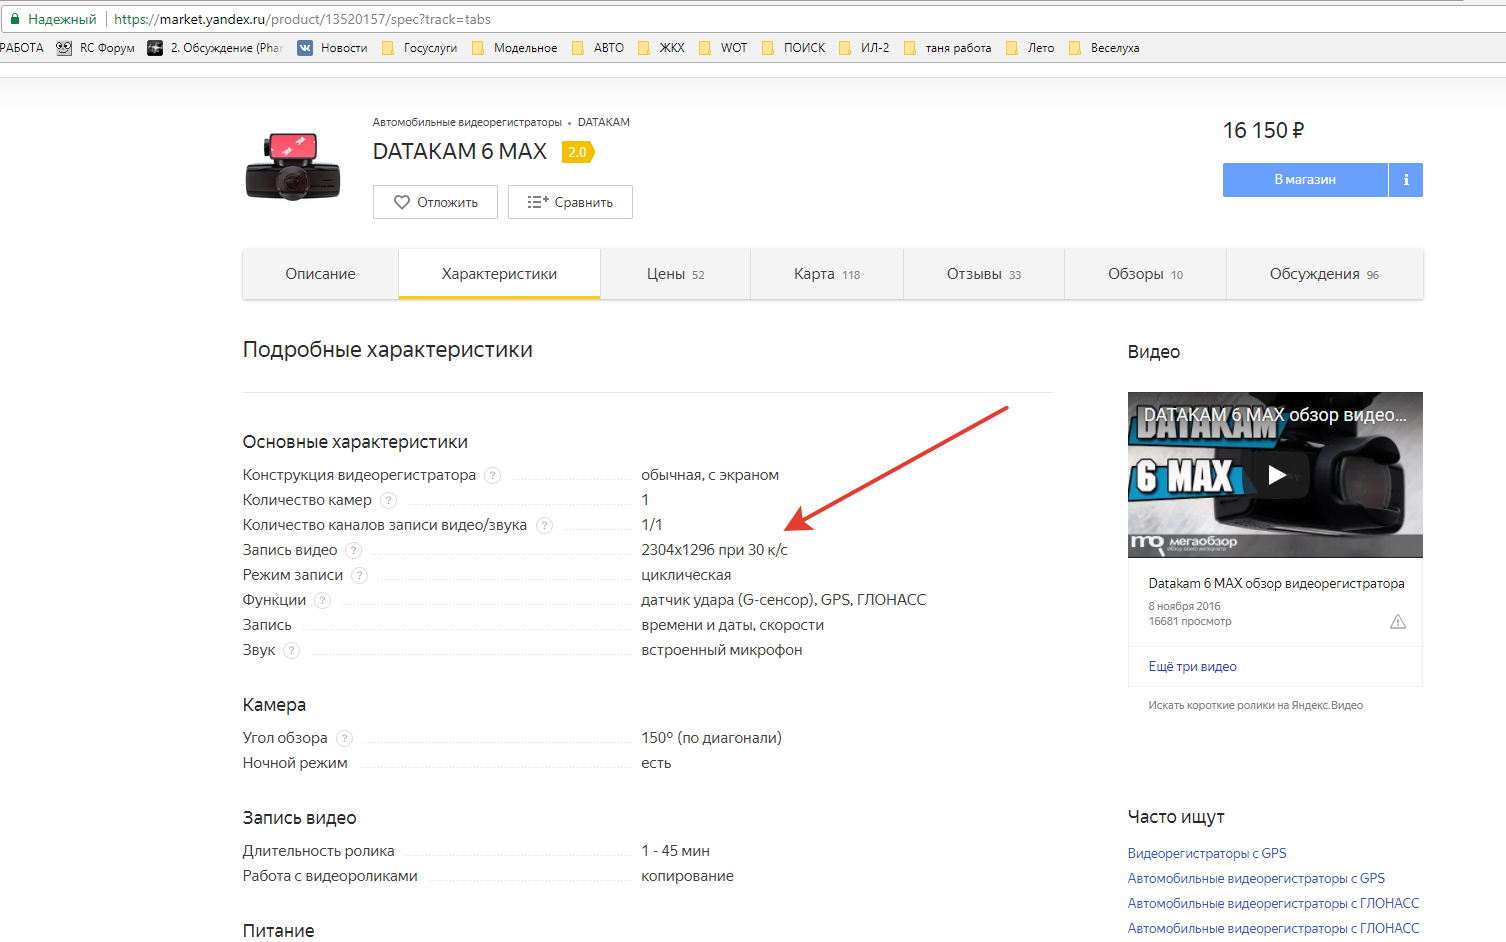The image size is (1506, 942).
Task: Open the Веселуха bookmark folder
Action: pos(1104,48)
